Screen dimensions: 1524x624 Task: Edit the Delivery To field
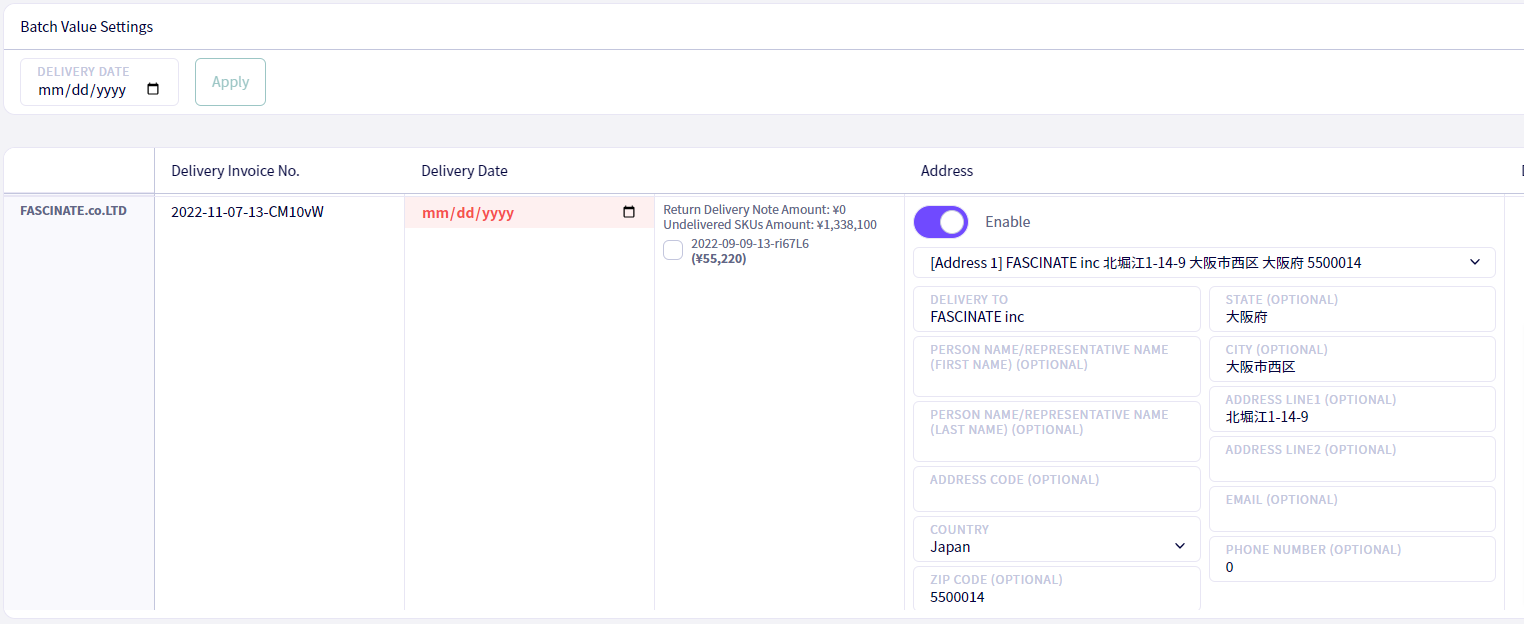[x=1057, y=309]
